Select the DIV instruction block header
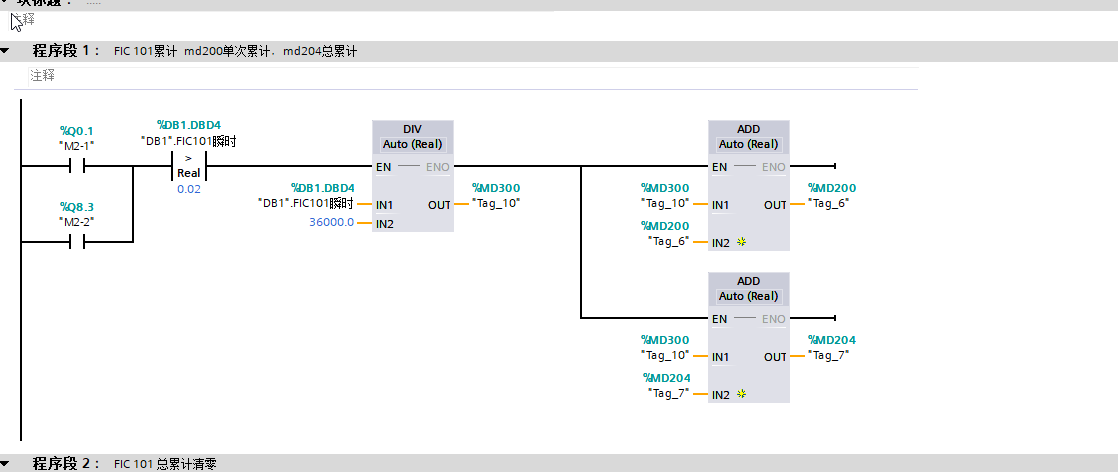The image size is (1118, 472). click(x=412, y=130)
